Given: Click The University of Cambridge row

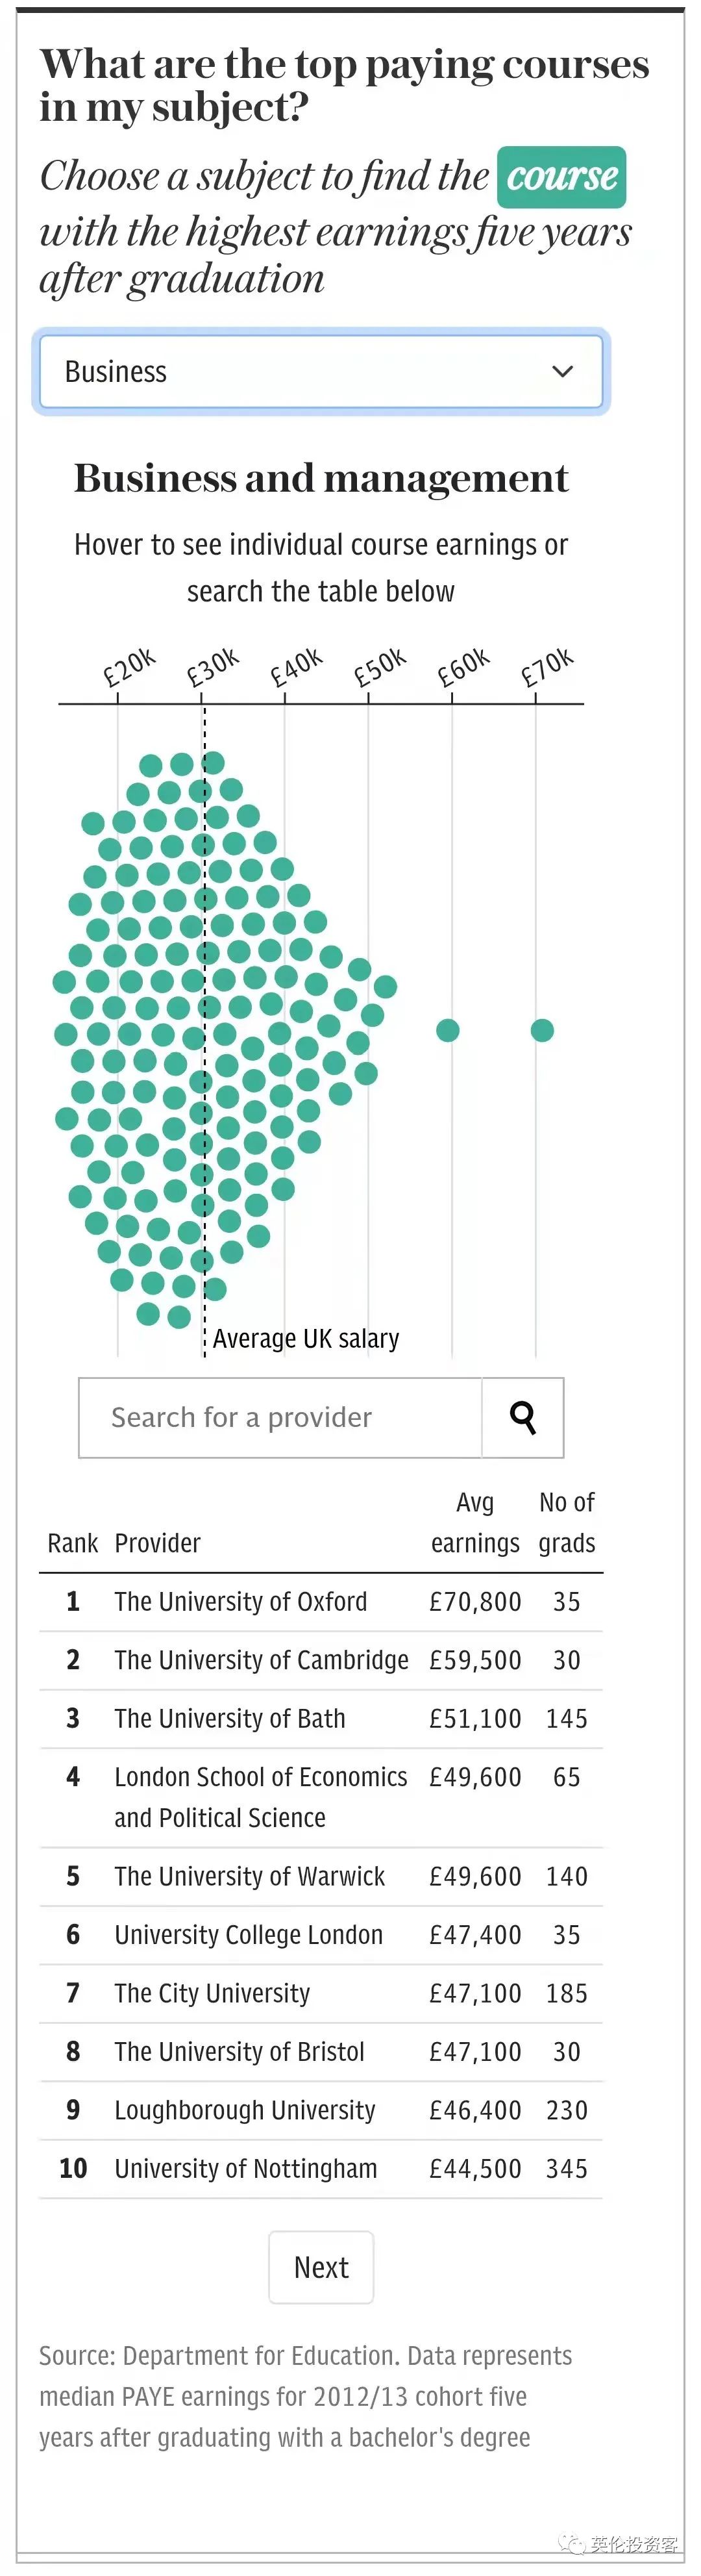Looking at the screenshot, I should pos(321,1661).
